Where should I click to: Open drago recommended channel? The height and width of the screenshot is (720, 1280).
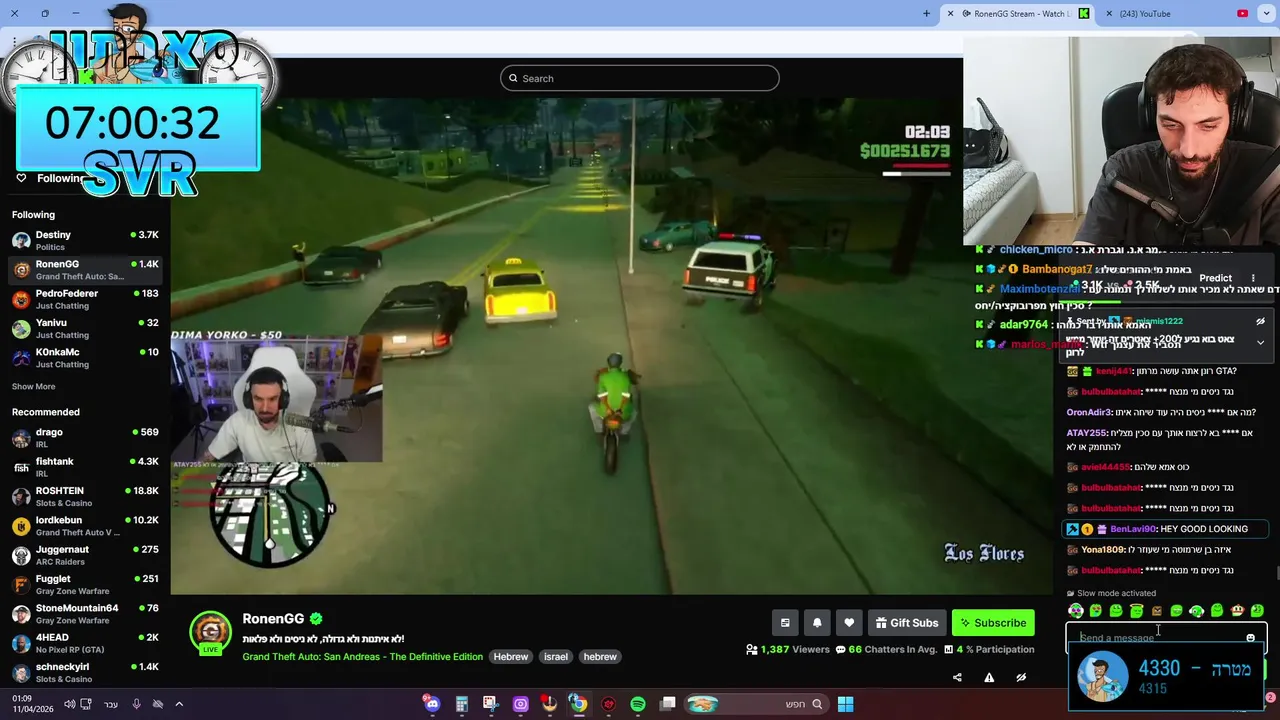point(85,438)
